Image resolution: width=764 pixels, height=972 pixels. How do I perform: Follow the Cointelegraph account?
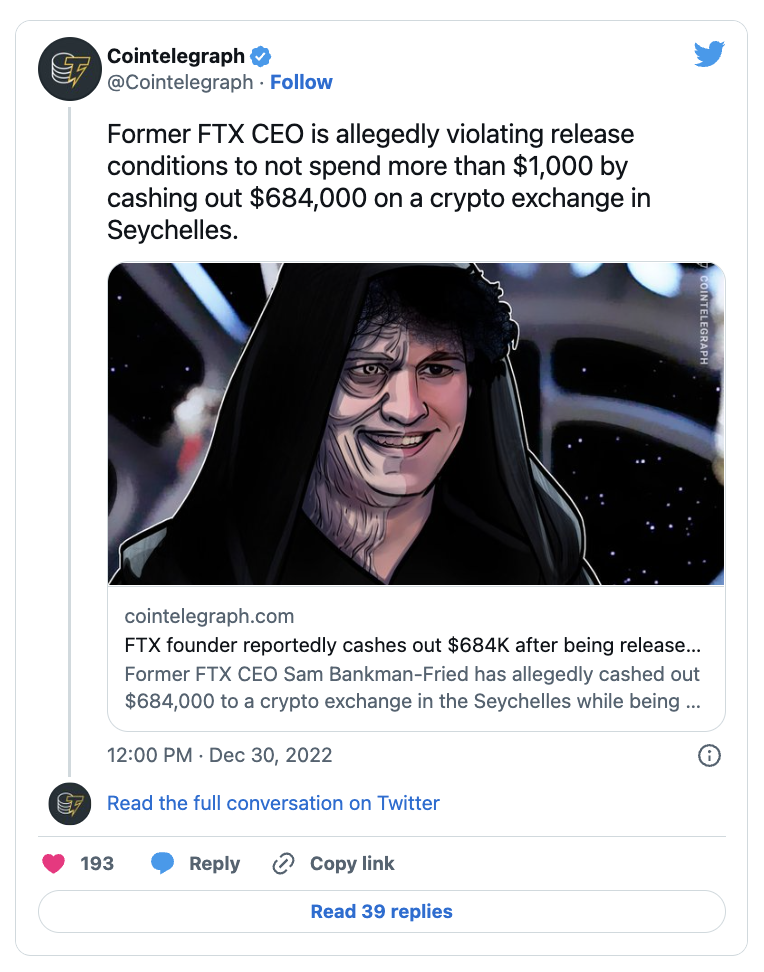pos(301,82)
